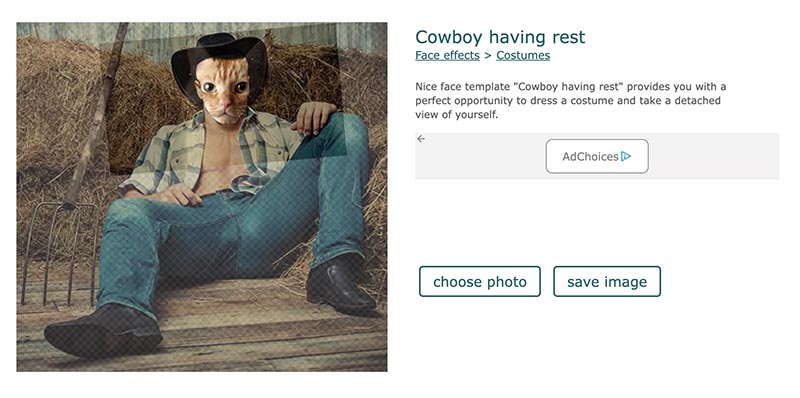
Task: Click the choose photo button
Action: [x=480, y=281]
